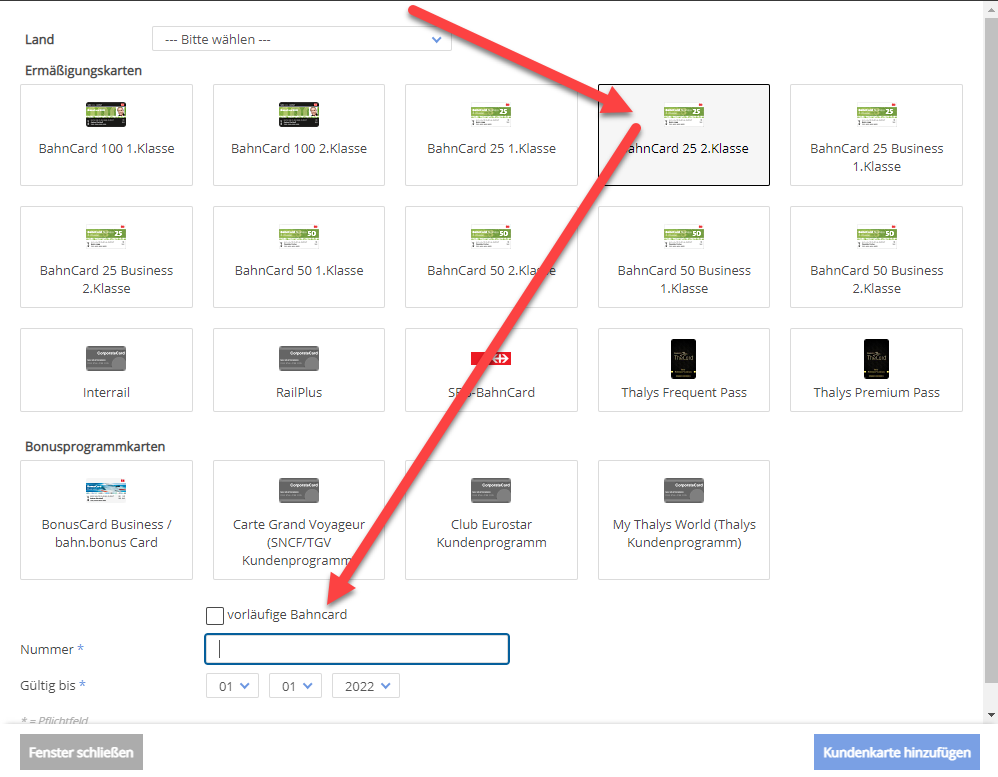
Task: Open the Gültig bis month dropdown
Action: click(295, 686)
